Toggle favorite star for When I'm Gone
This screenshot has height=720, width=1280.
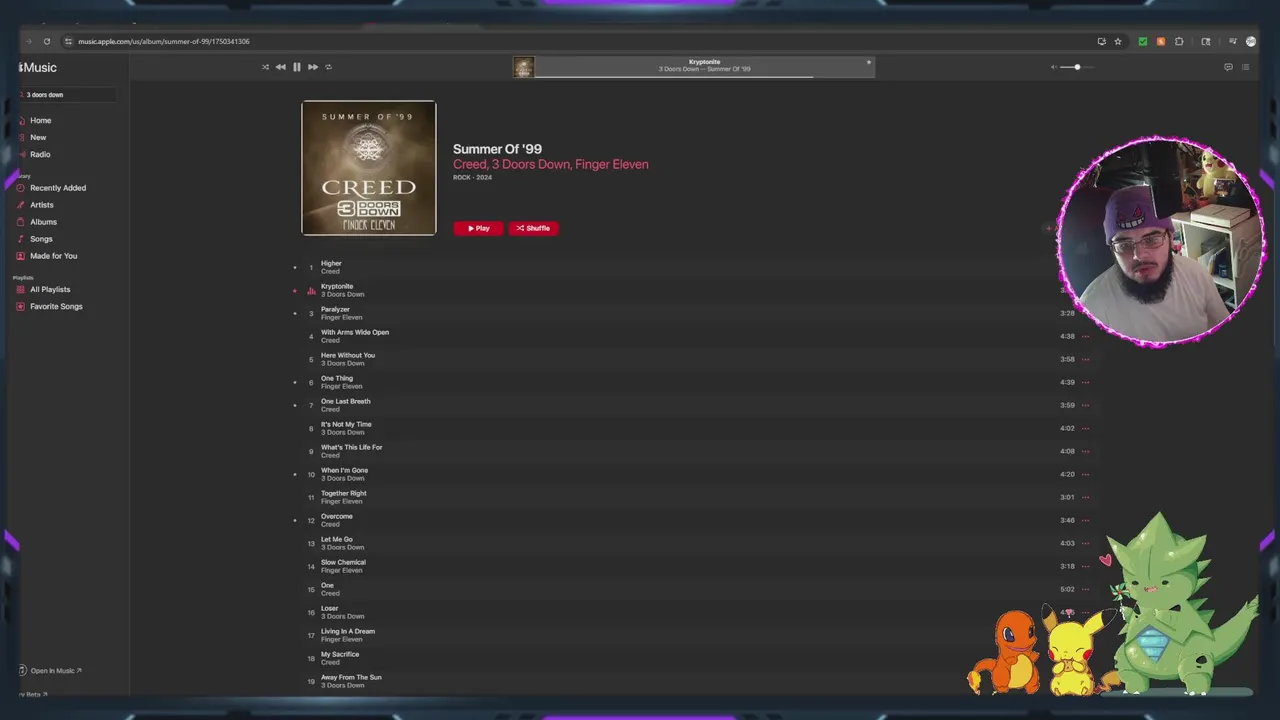click(x=295, y=475)
